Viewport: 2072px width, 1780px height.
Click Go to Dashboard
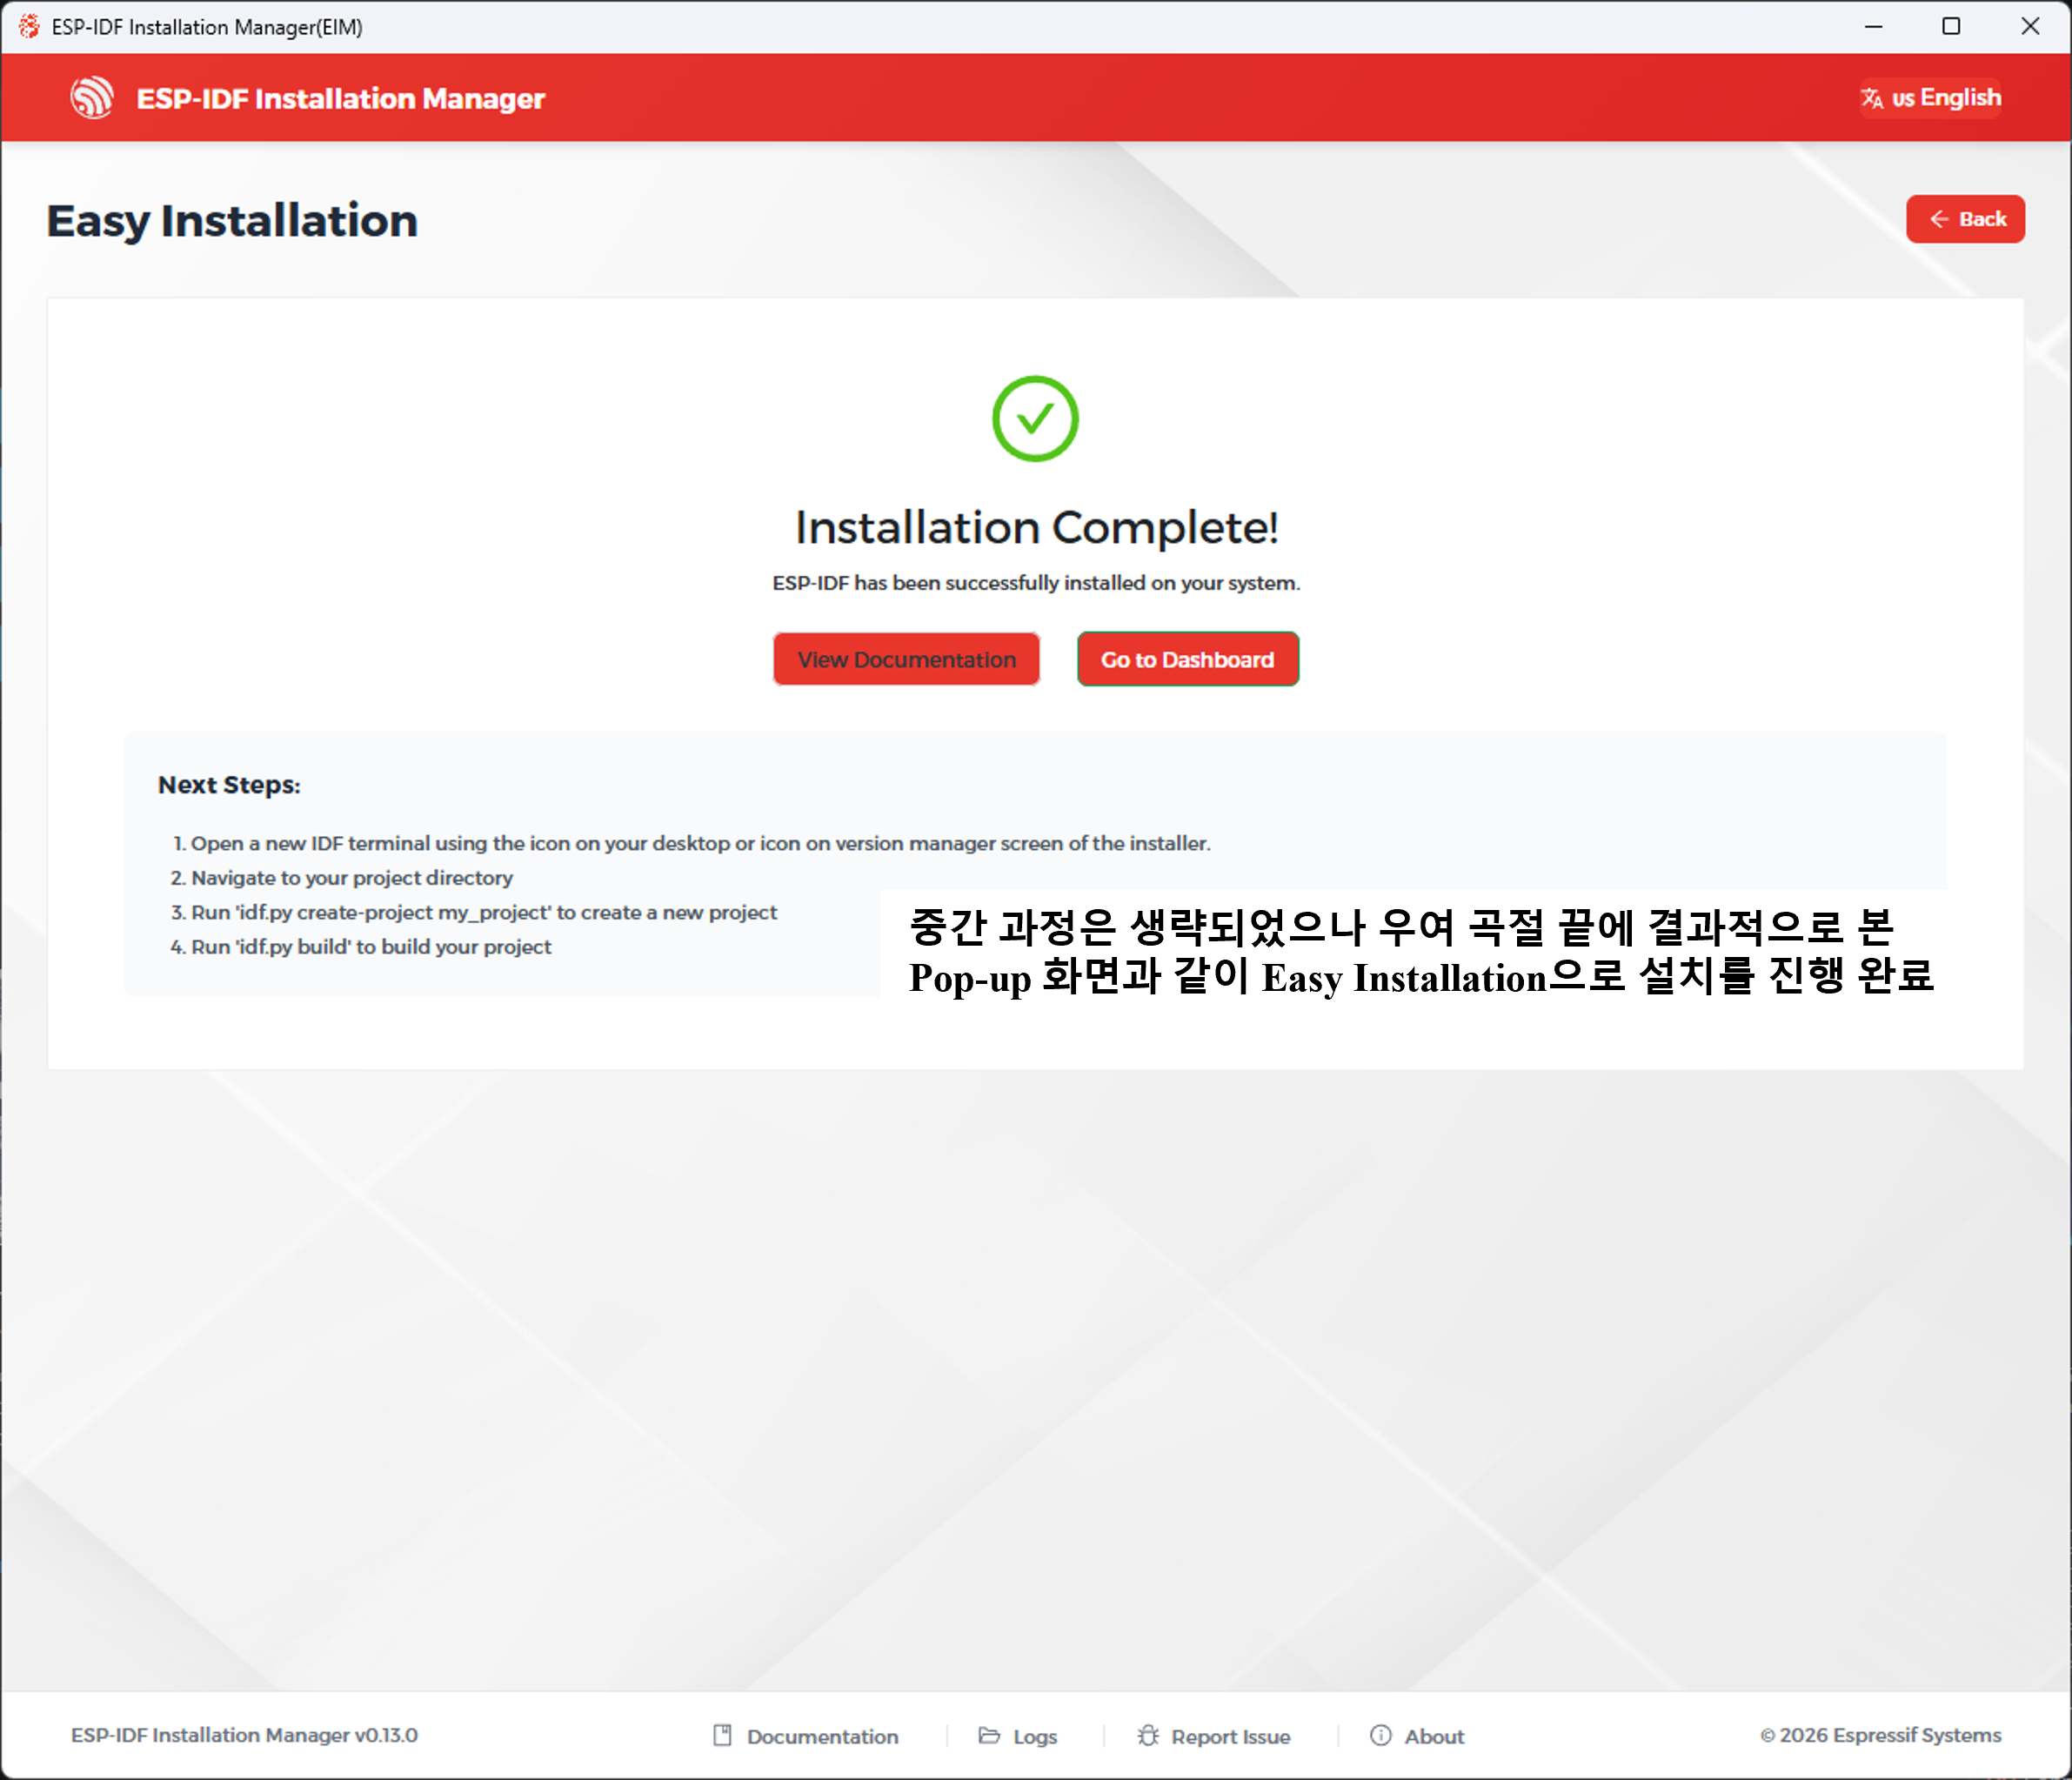[1187, 660]
